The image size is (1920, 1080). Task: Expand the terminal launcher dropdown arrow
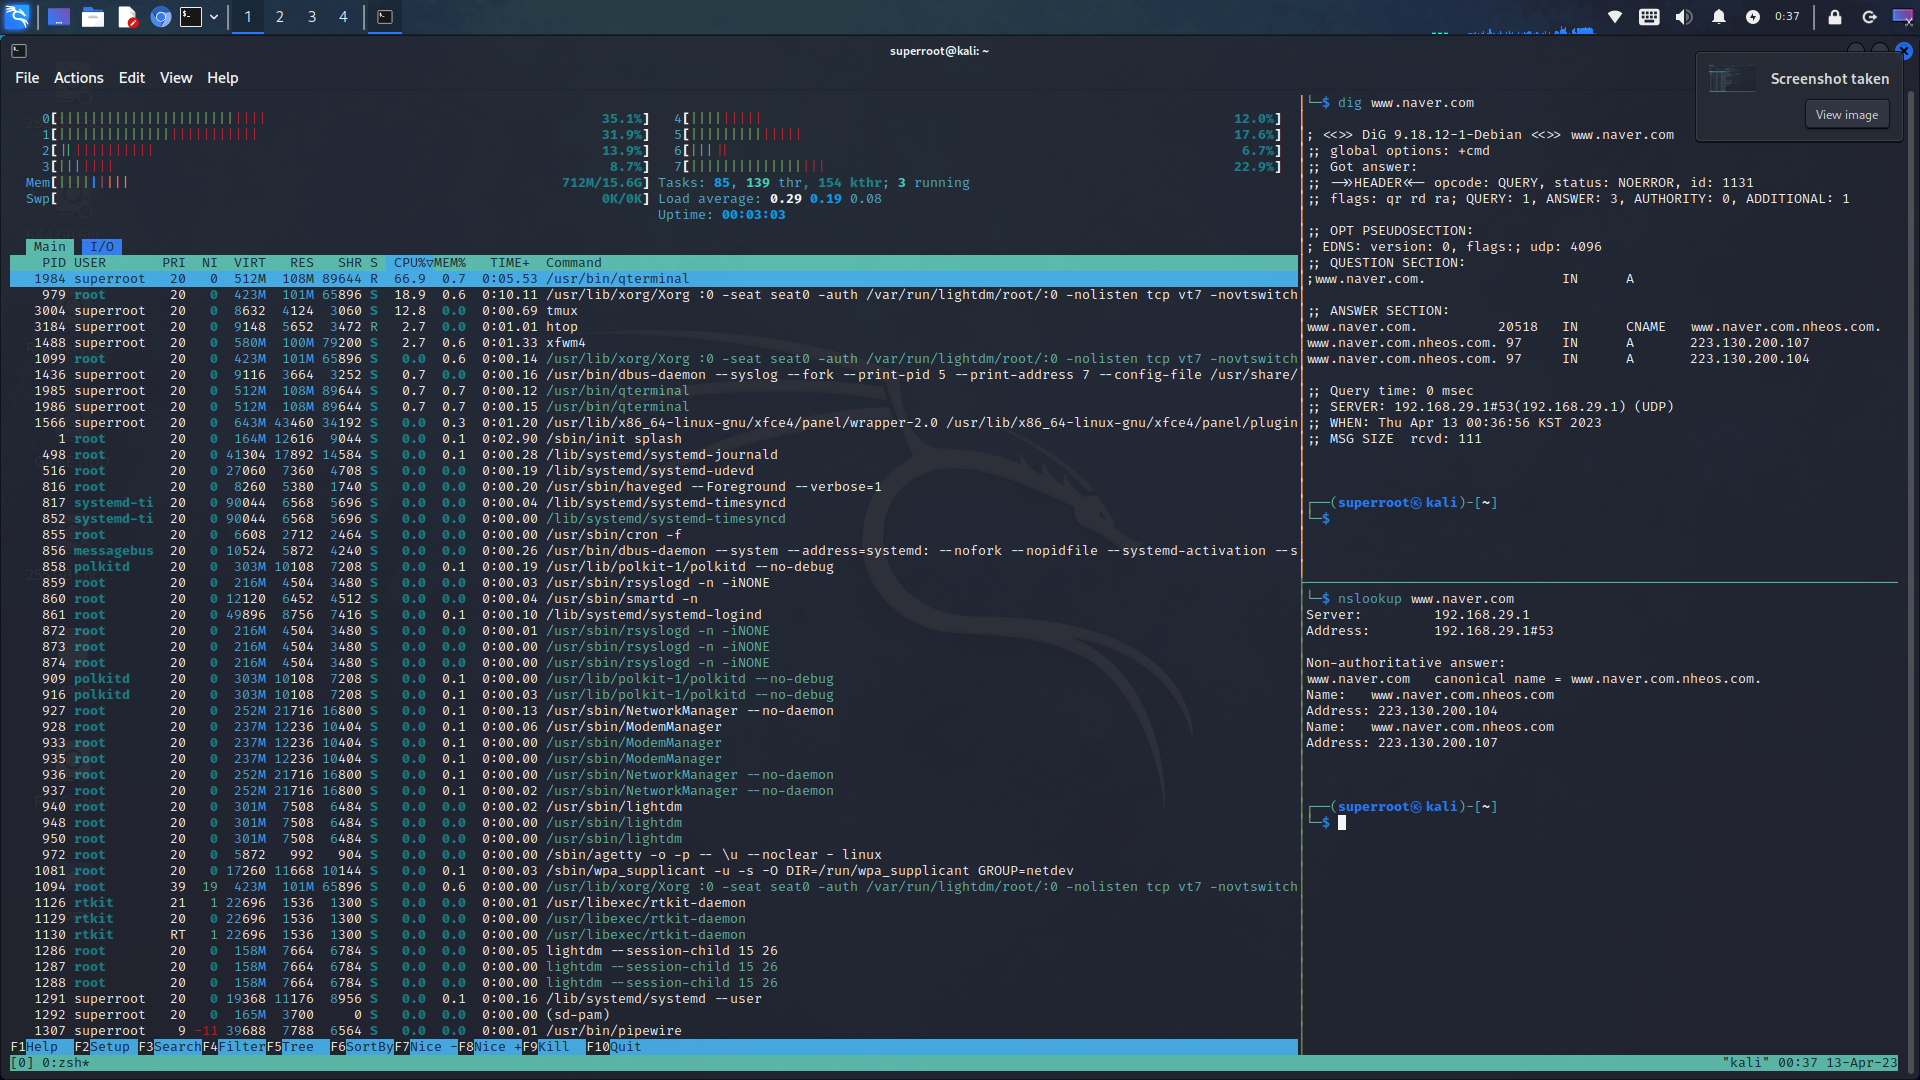pos(213,17)
